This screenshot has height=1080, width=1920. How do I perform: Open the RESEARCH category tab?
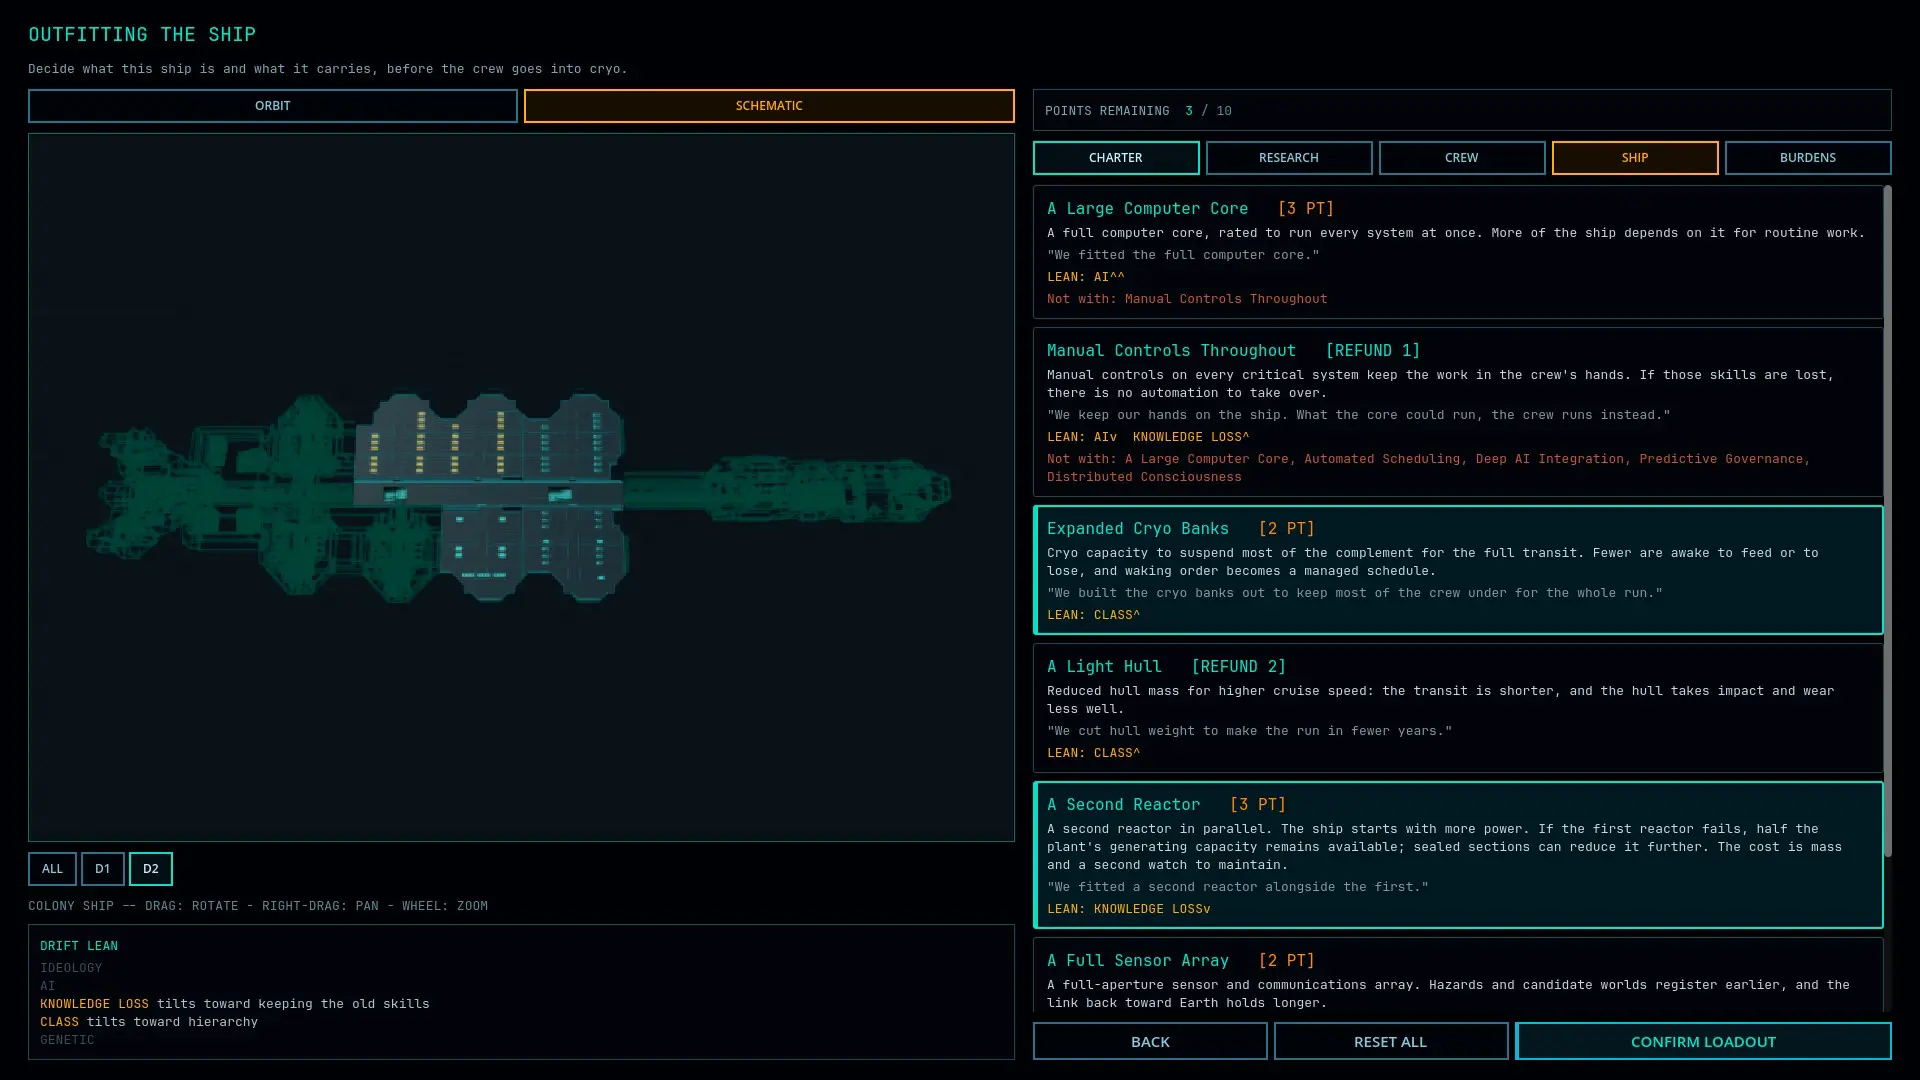click(x=1289, y=158)
